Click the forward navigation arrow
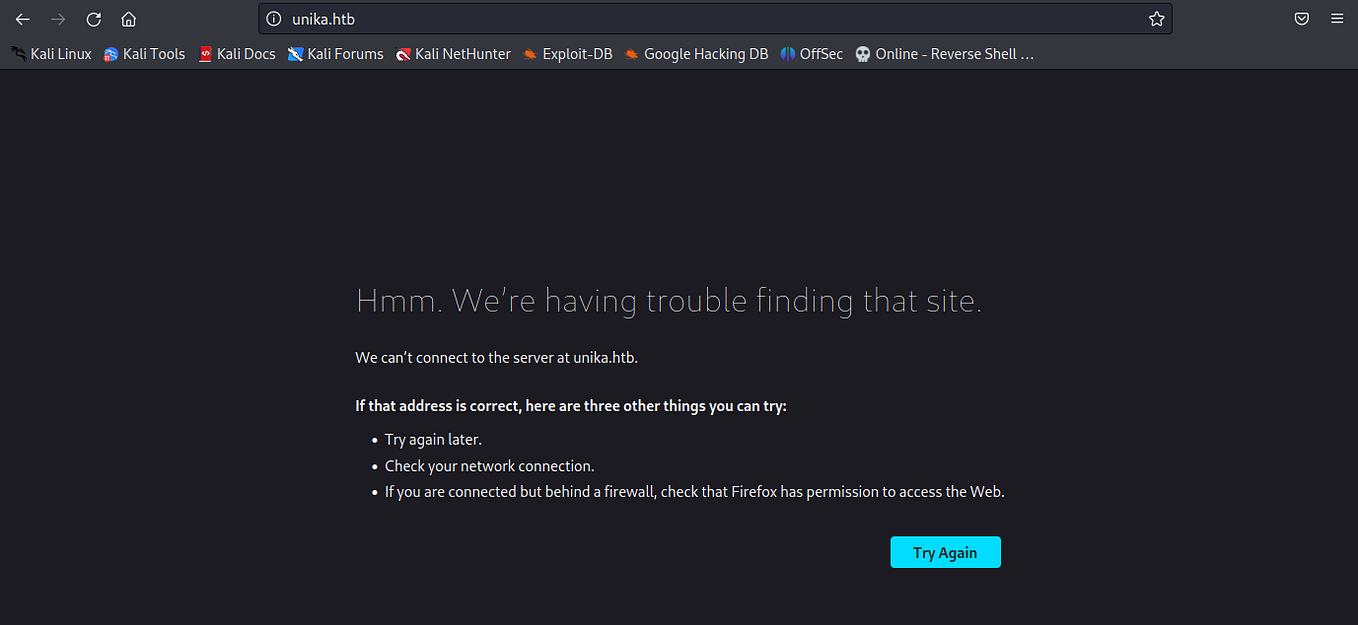Viewport: 1358px width, 625px height. pos(58,19)
